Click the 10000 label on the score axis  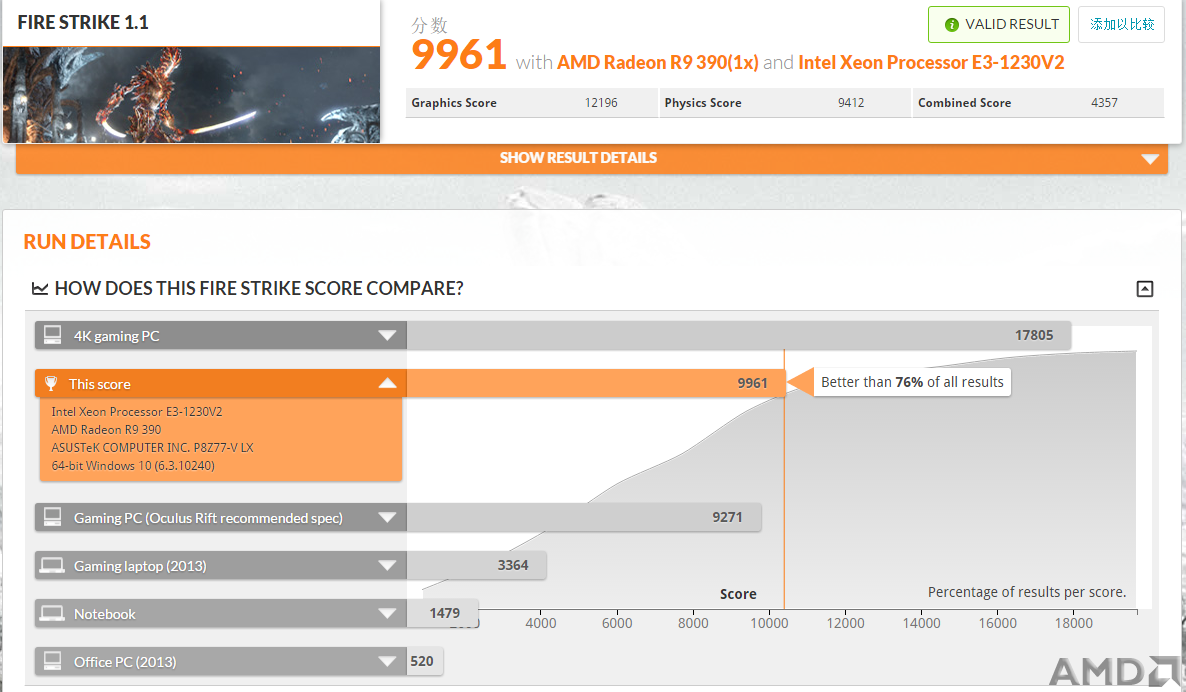769,623
